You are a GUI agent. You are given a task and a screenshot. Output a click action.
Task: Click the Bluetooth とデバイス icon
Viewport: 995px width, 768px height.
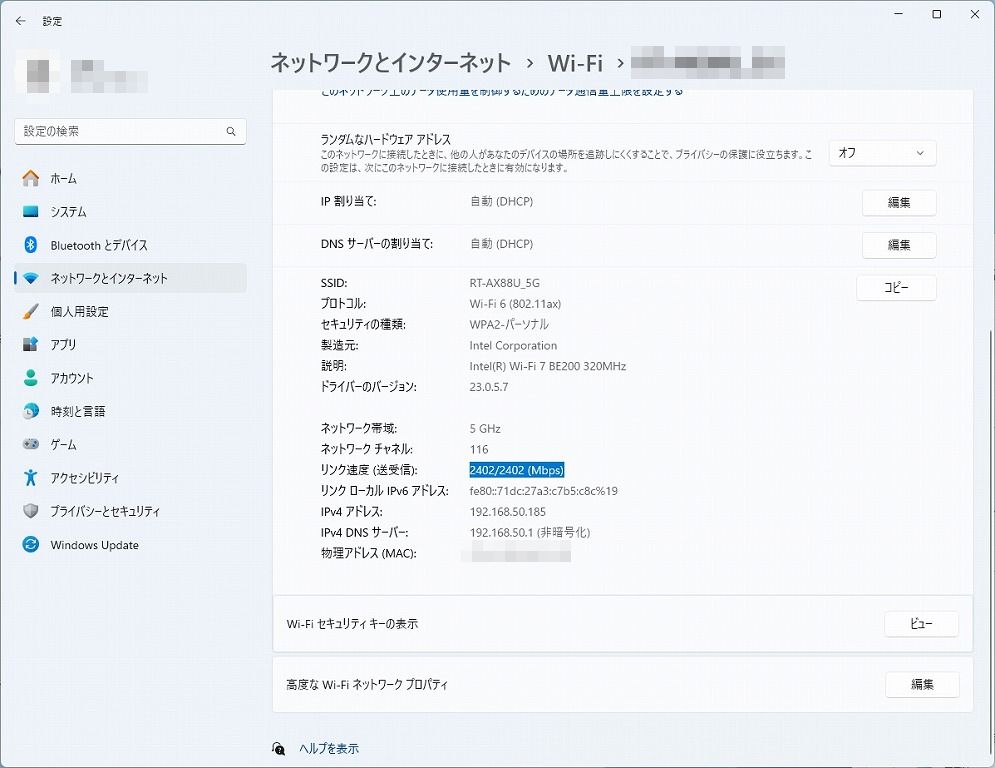(x=31, y=245)
